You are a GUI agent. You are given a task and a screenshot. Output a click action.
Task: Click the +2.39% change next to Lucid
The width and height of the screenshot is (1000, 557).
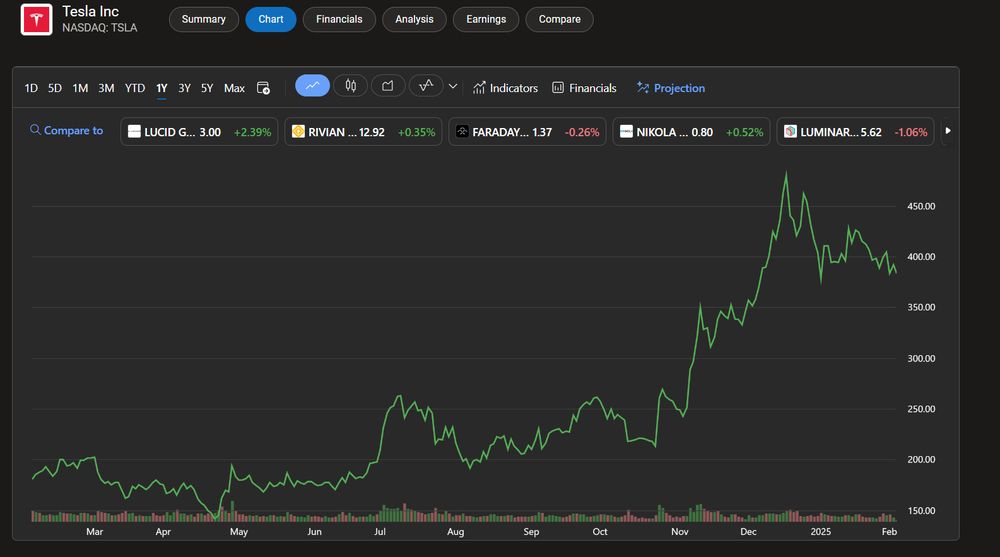click(x=253, y=132)
